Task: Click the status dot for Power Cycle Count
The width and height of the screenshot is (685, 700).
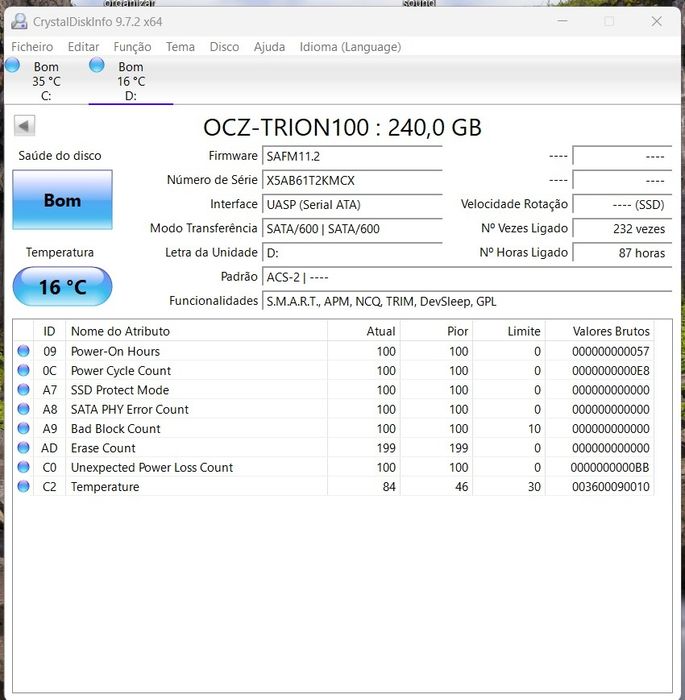Action: (23, 371)
